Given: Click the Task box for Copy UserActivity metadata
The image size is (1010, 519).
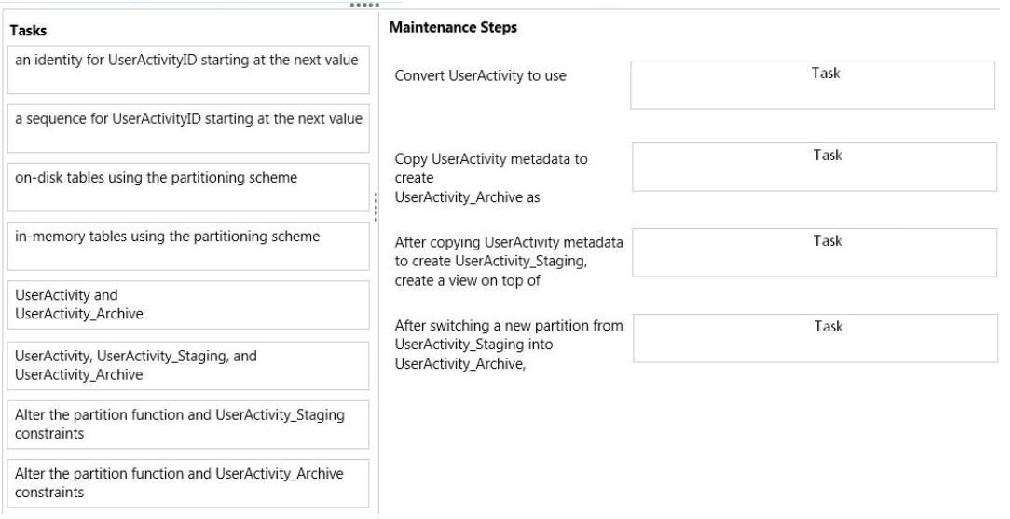Looking at the screenshot, I should point(815,167).
